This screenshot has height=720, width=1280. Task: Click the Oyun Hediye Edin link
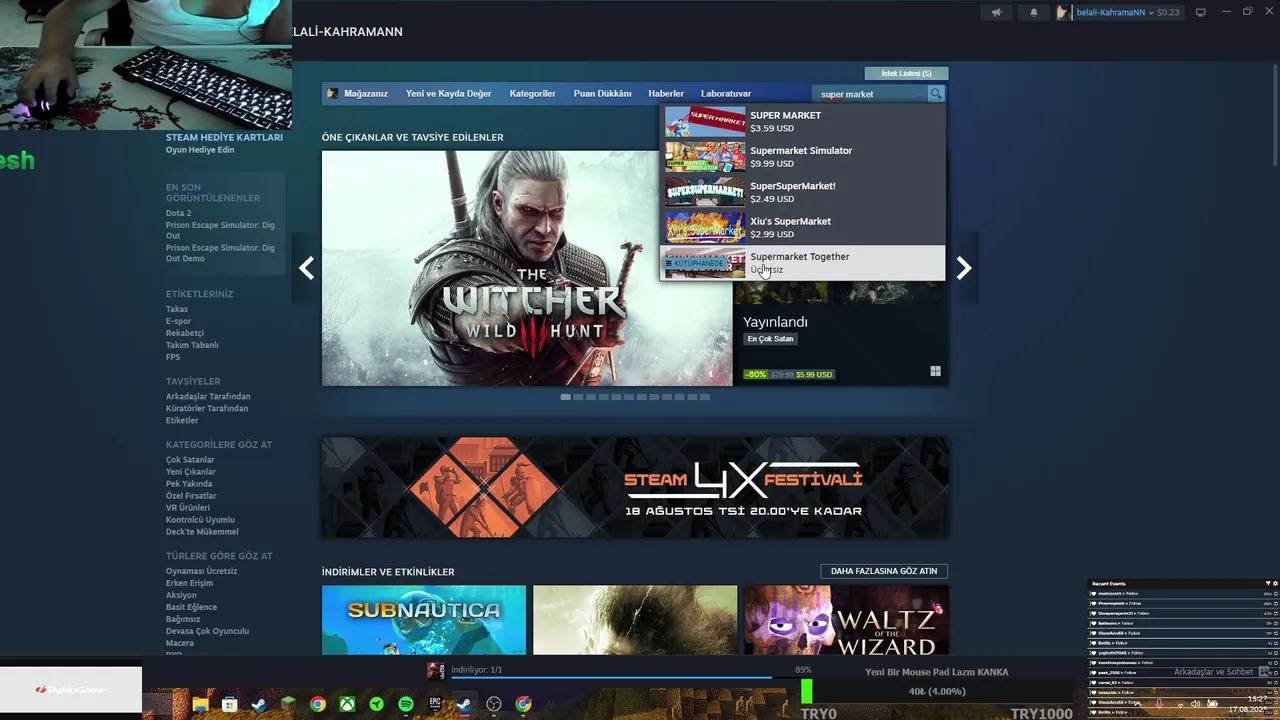200,150
